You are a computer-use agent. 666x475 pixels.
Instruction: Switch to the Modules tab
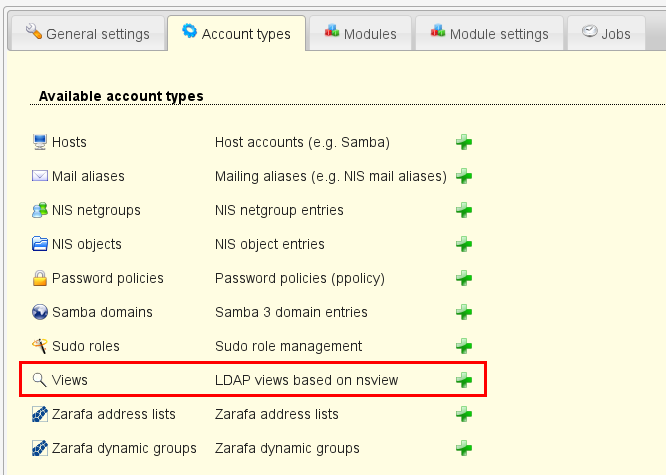pos(360,33)
